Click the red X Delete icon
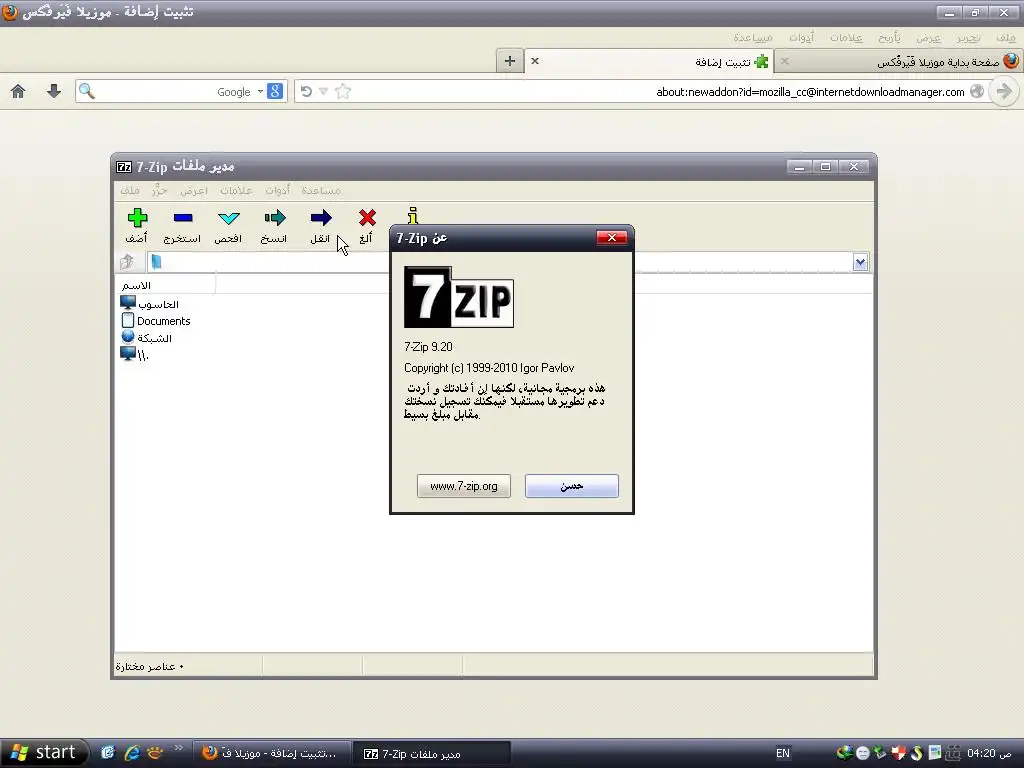 tap(367, 217)
